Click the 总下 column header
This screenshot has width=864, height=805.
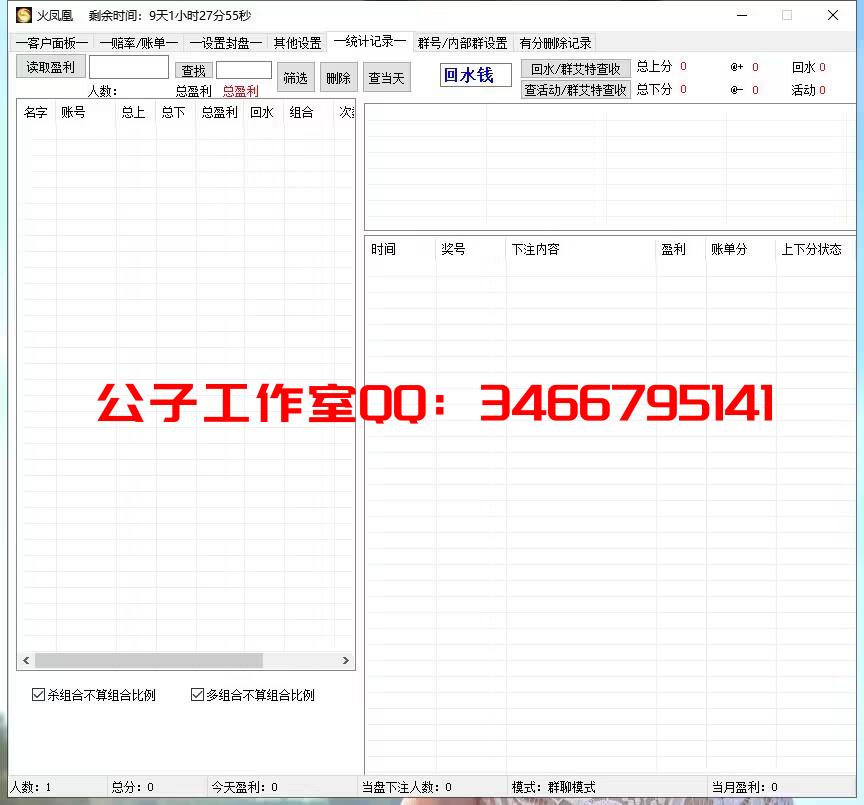click(175, 112)
